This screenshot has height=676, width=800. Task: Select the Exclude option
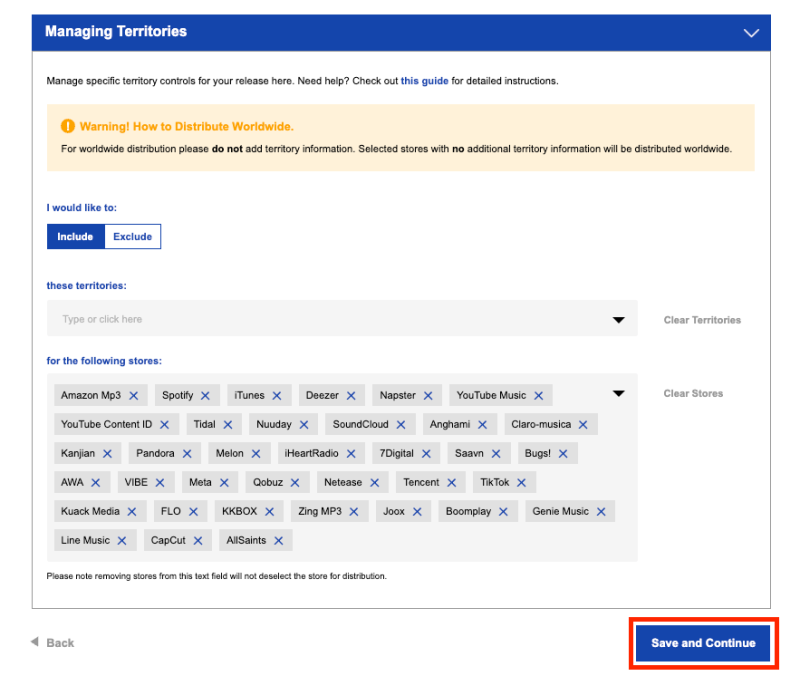(x=133, y=237)
